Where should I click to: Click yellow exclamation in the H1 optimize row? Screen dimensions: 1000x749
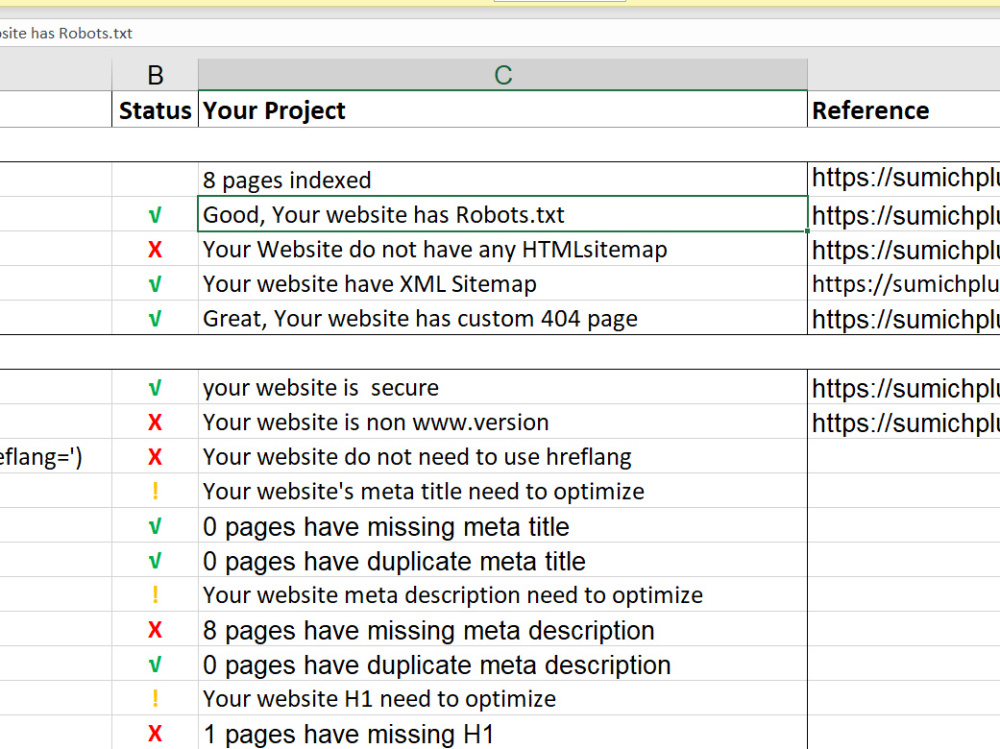pyautogui.click(x=155, y=699)
